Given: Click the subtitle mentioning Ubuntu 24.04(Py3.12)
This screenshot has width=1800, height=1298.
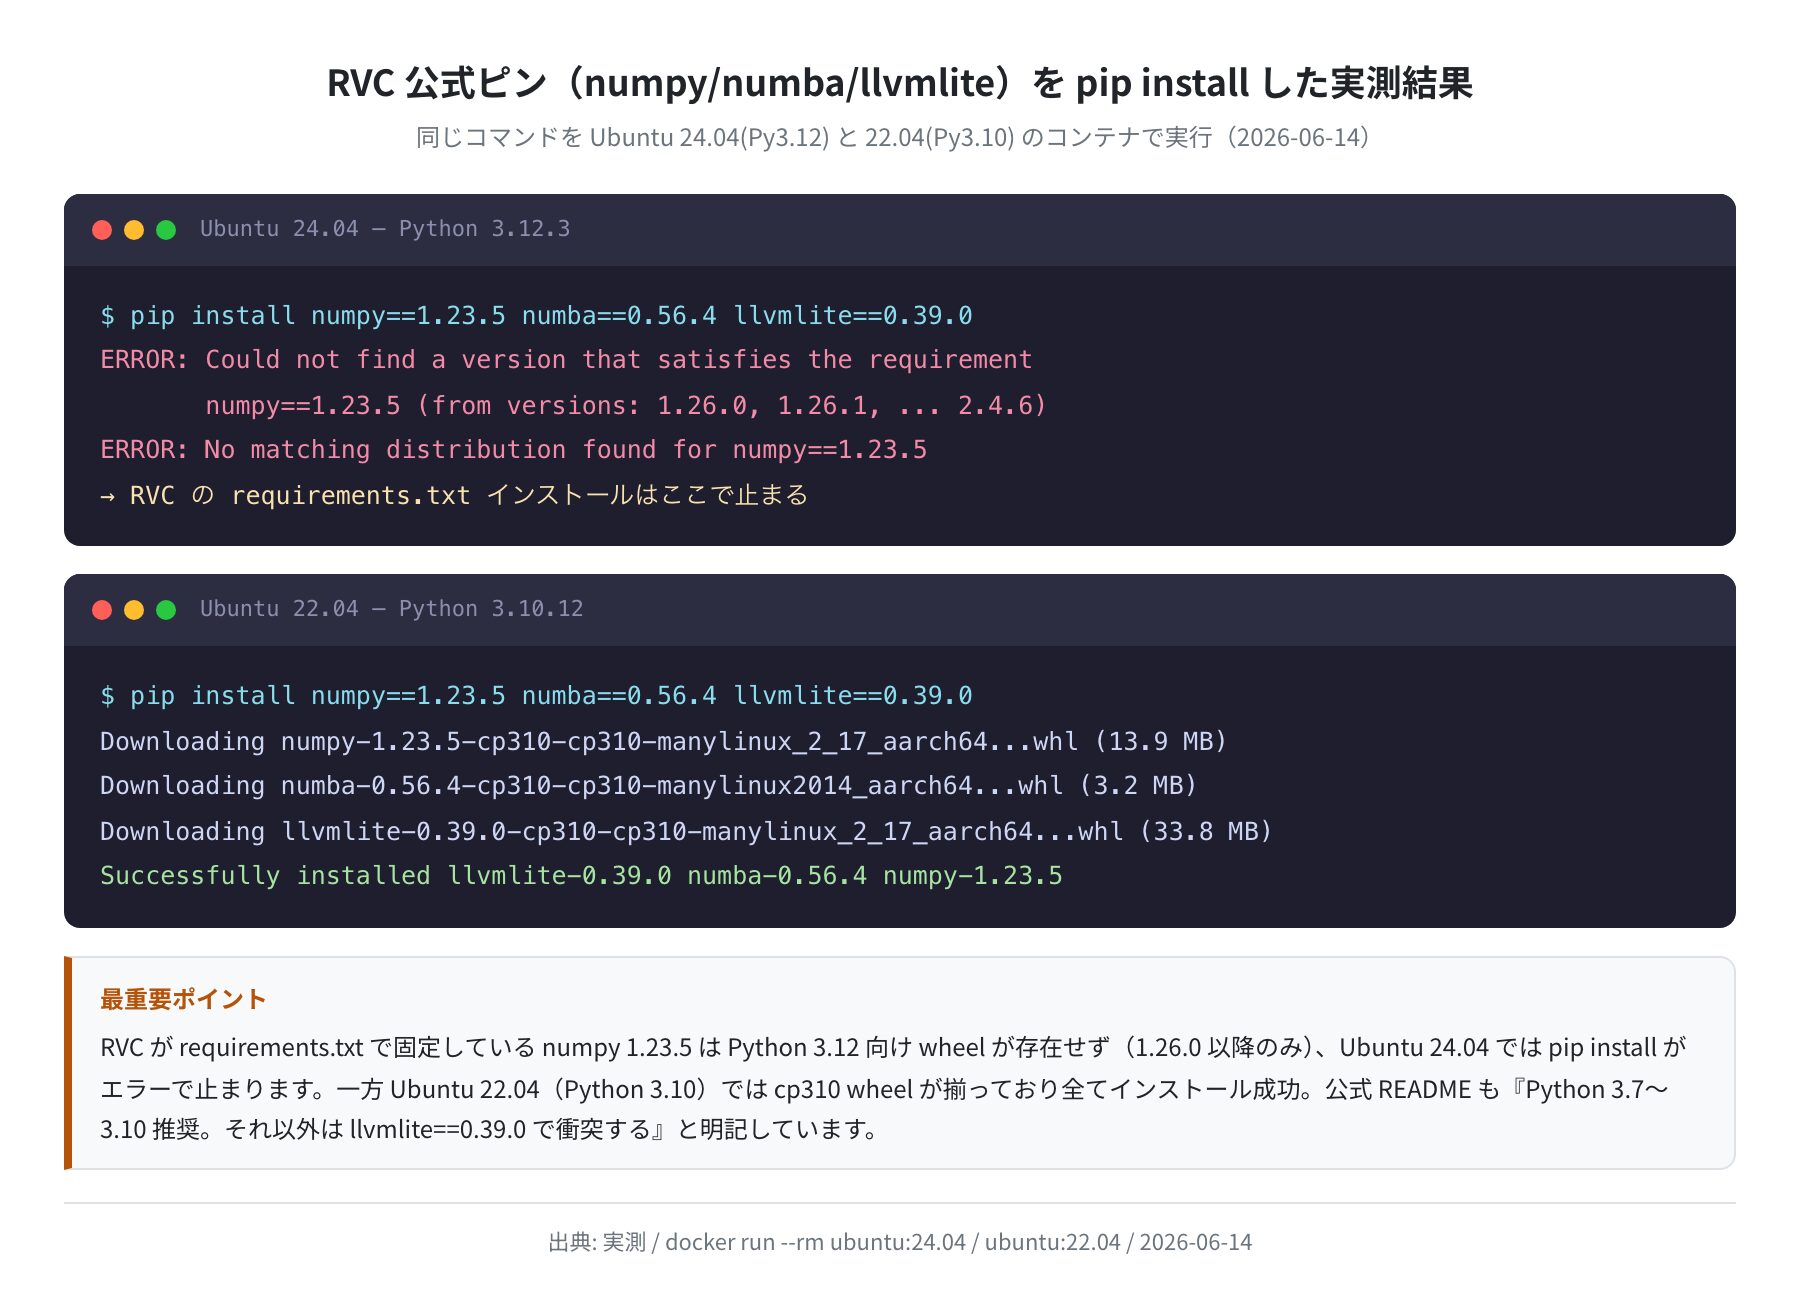Looking at the screenshot, I should [893, 138].
